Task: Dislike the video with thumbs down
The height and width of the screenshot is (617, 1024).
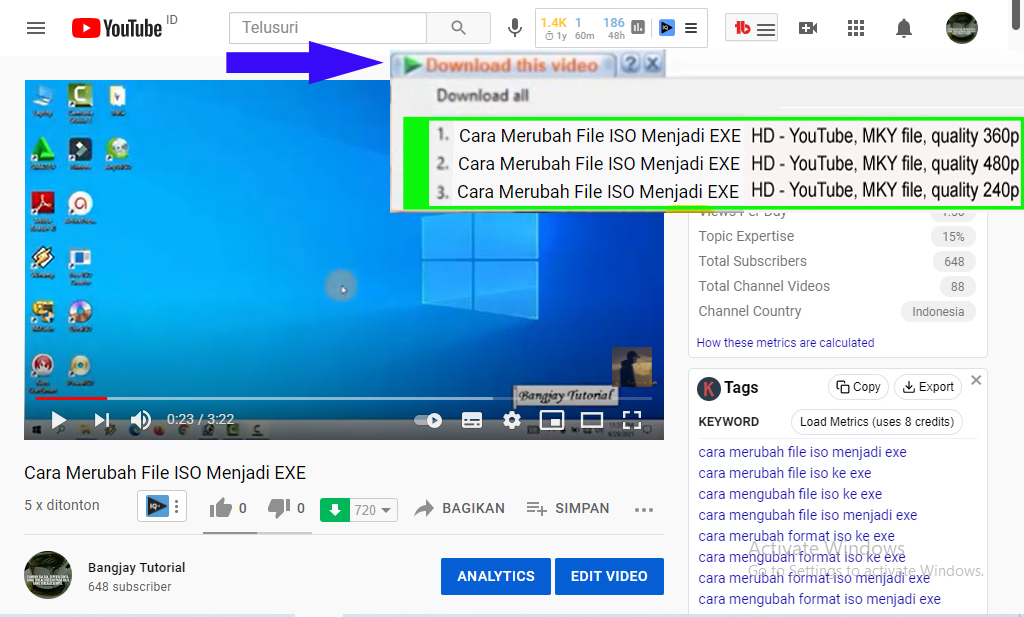Action: pyautogui.click(x=279, y=508)
